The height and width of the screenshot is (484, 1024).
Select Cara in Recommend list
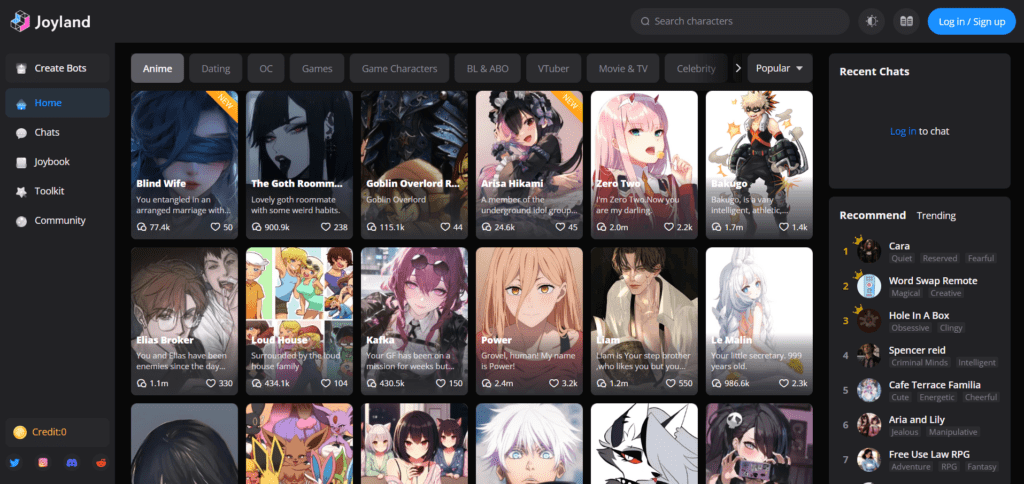click(899, 245)
